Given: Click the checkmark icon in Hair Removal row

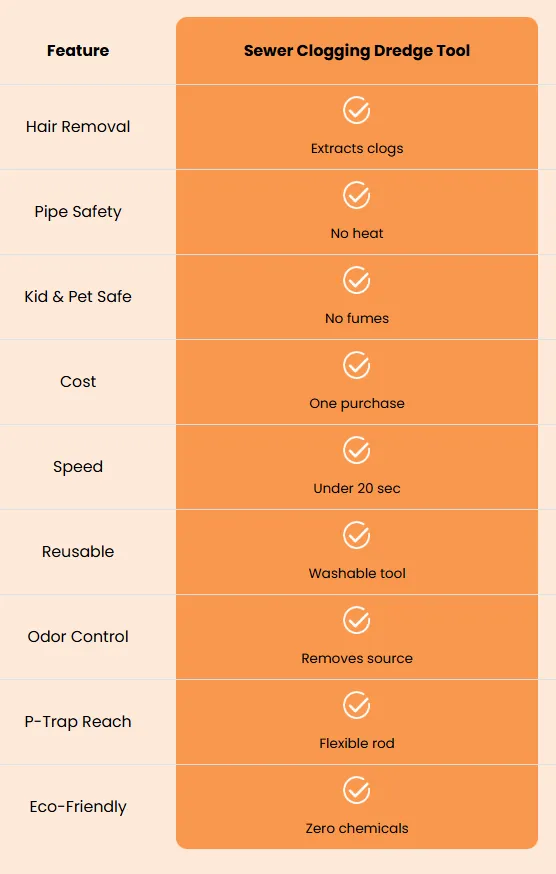Looking at the screenshot, I should tap(356, 110).
